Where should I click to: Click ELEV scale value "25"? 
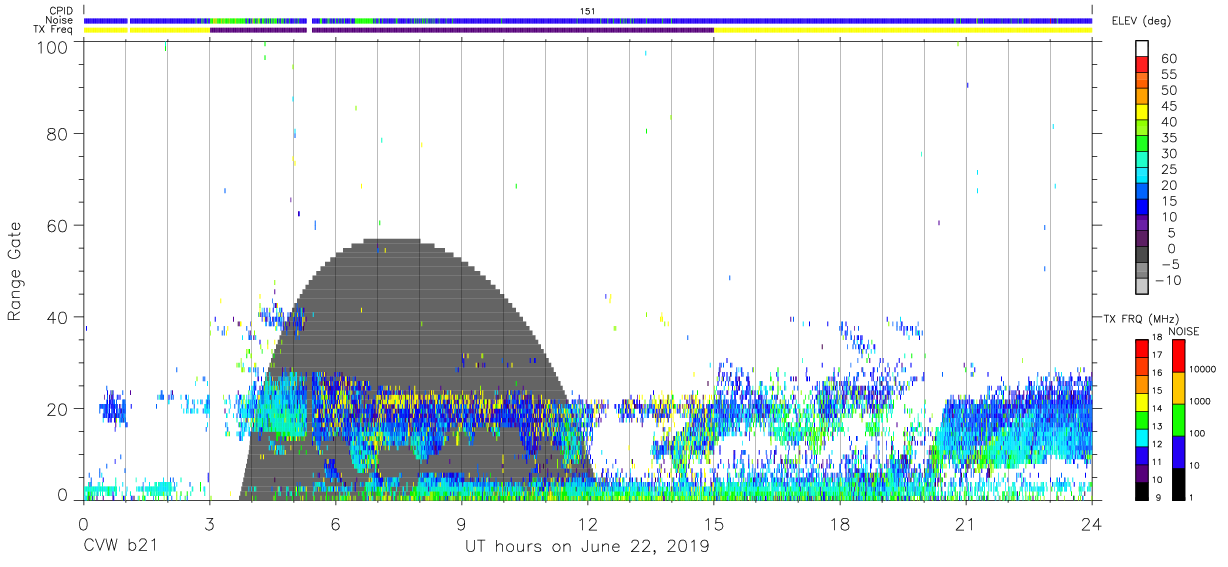point(1169,170)
